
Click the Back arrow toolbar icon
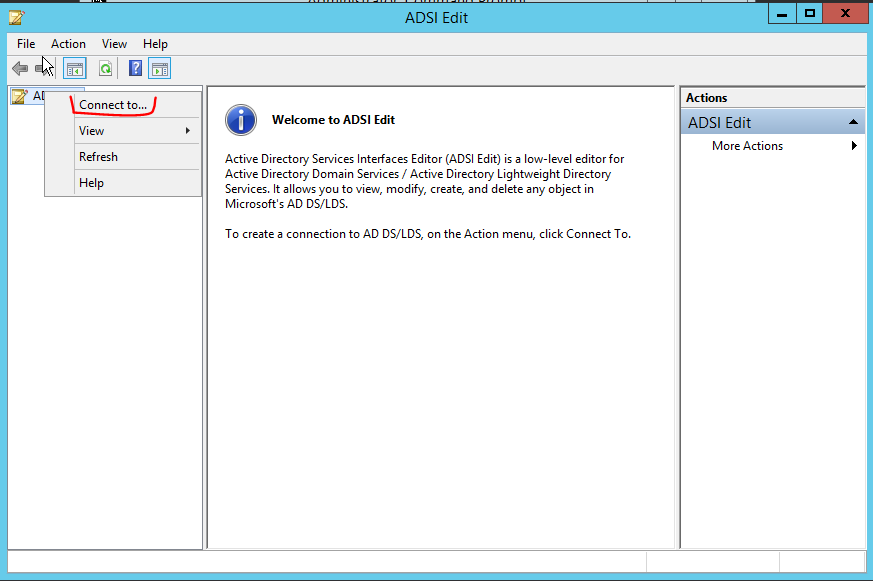coord(20,68)
